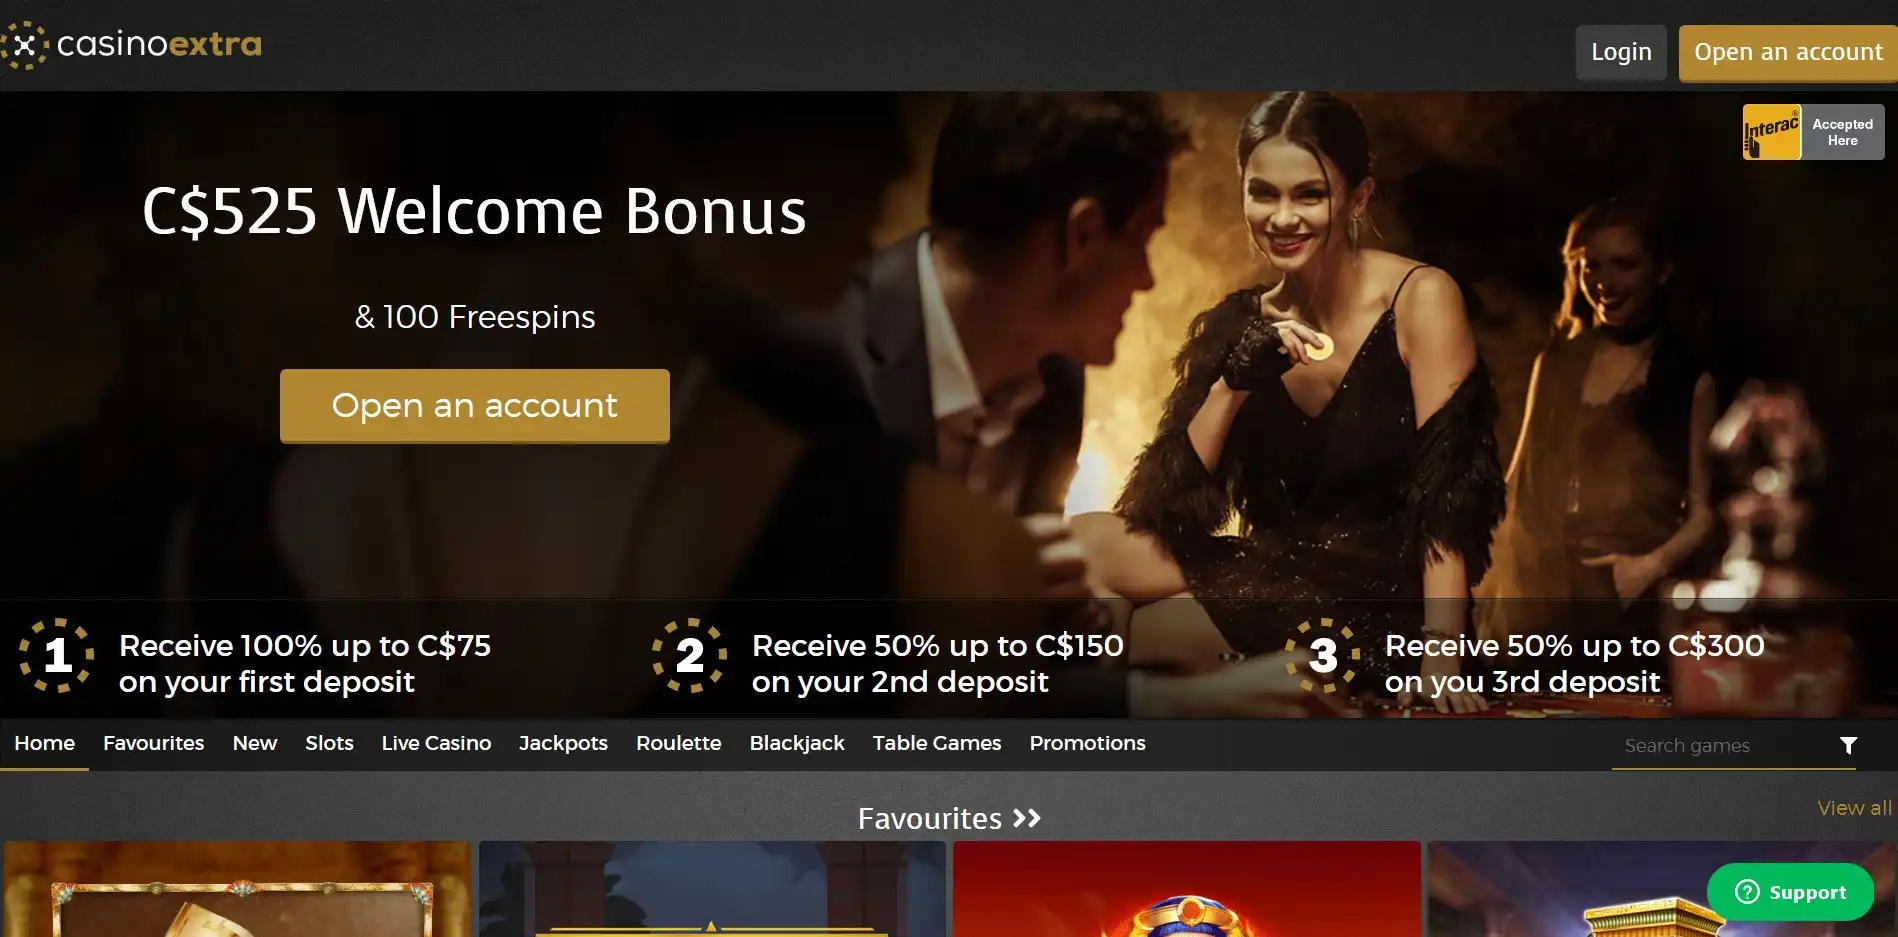The image size is (1898, 937).
Task: Open the Table Games category
Action: (936, 744)
